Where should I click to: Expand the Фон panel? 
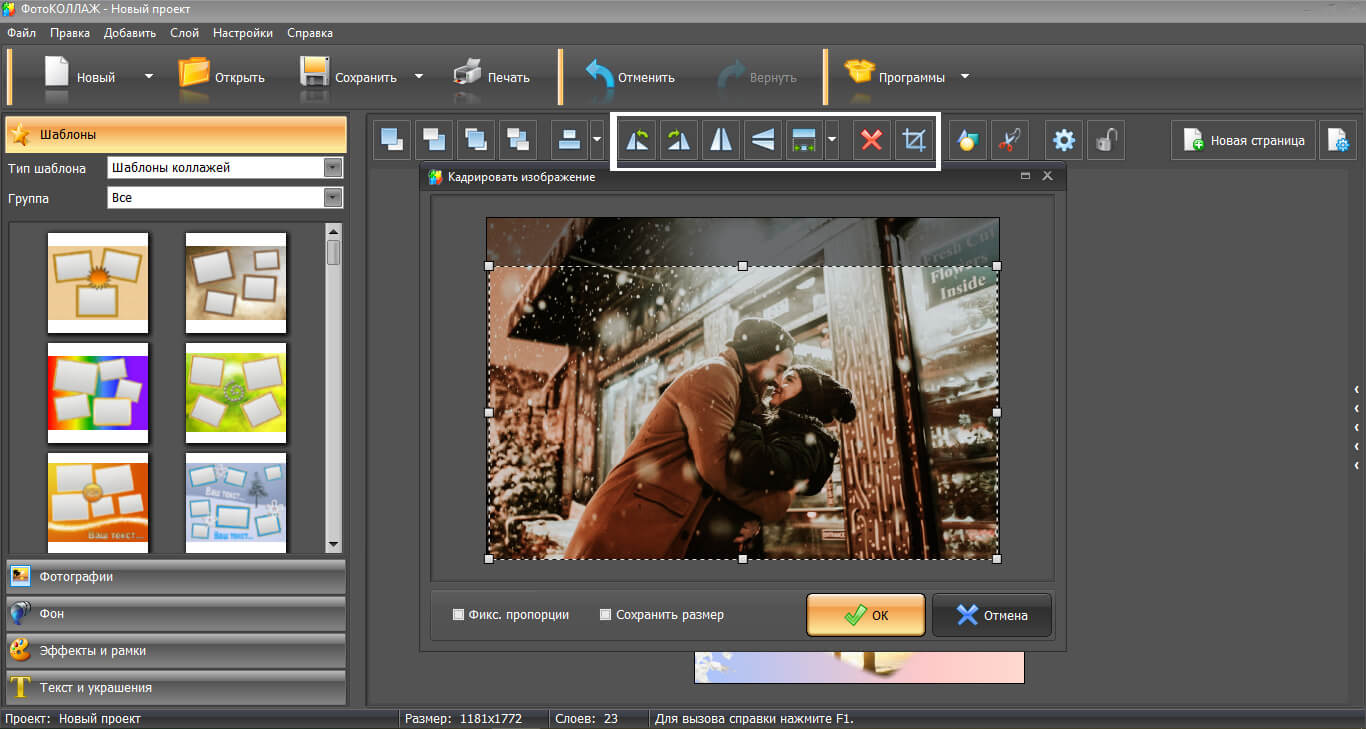pyautogui.click(x=176, y=614)
